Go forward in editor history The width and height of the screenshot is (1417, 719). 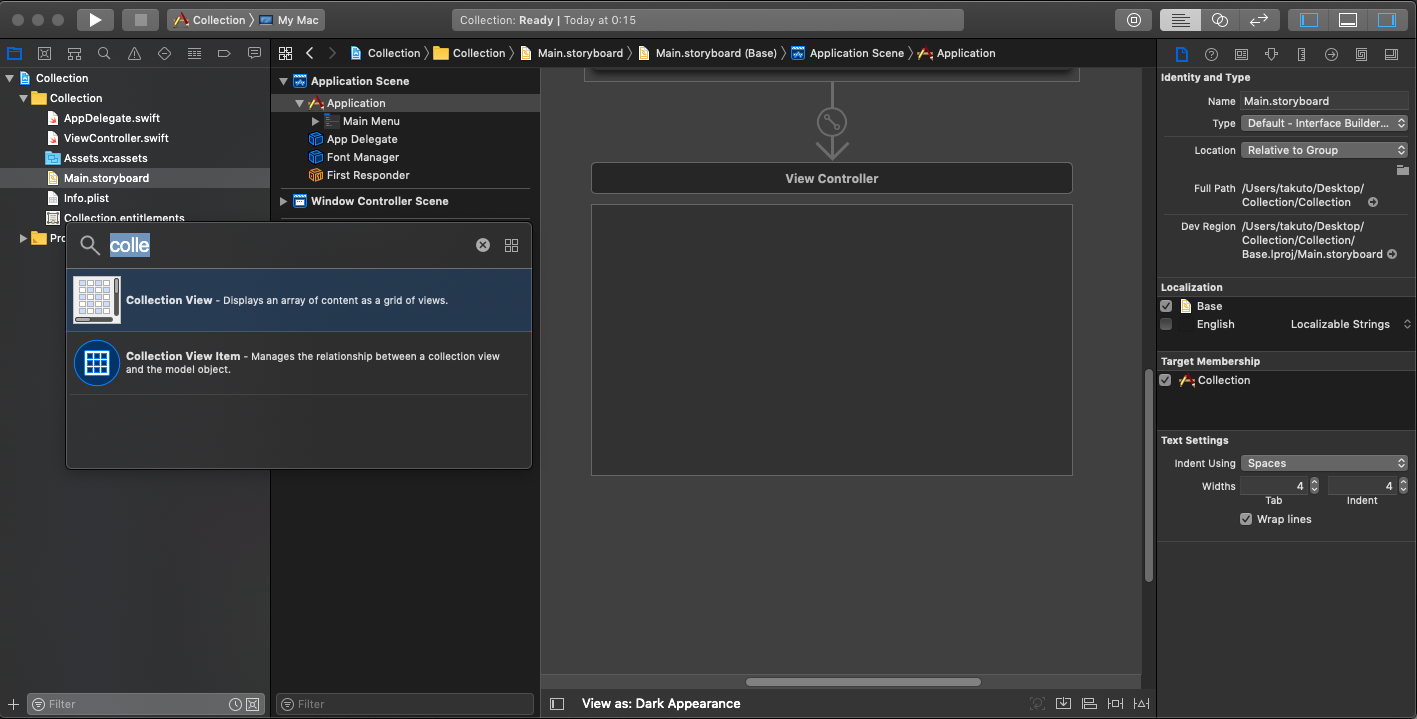pyautogui.click(x=333, y=53)
